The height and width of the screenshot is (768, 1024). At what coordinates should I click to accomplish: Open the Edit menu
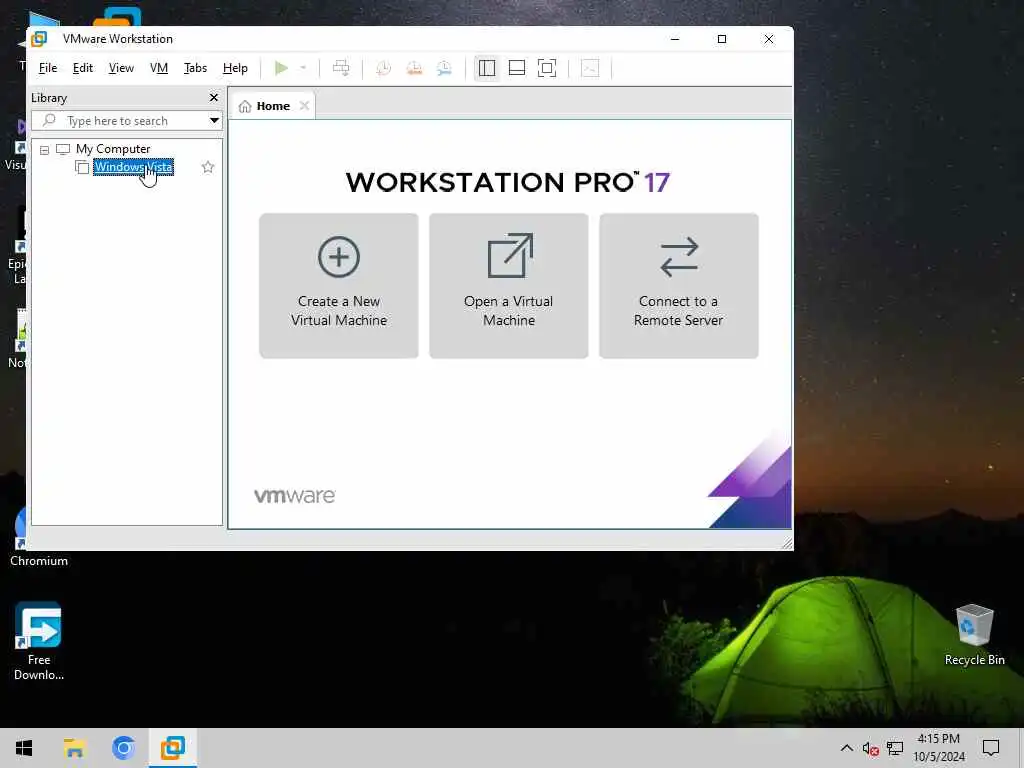coord(82,68)
